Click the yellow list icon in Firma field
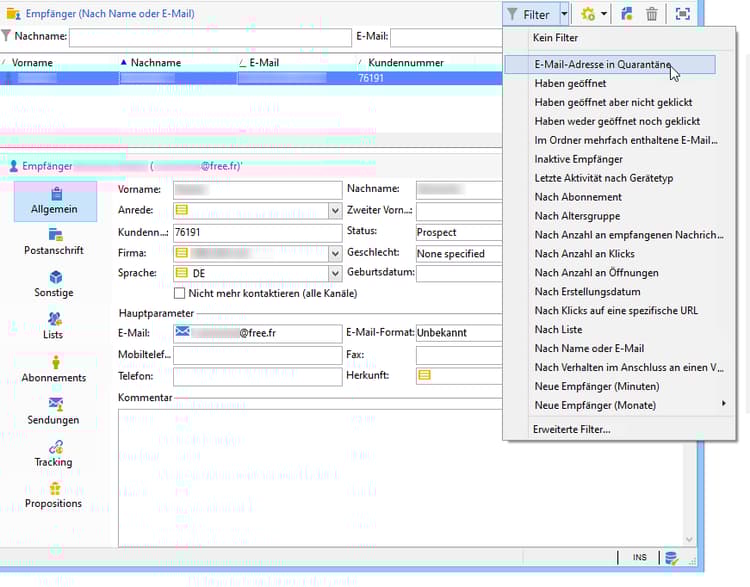This screenshot has width=750, height=587. [181, 252]
